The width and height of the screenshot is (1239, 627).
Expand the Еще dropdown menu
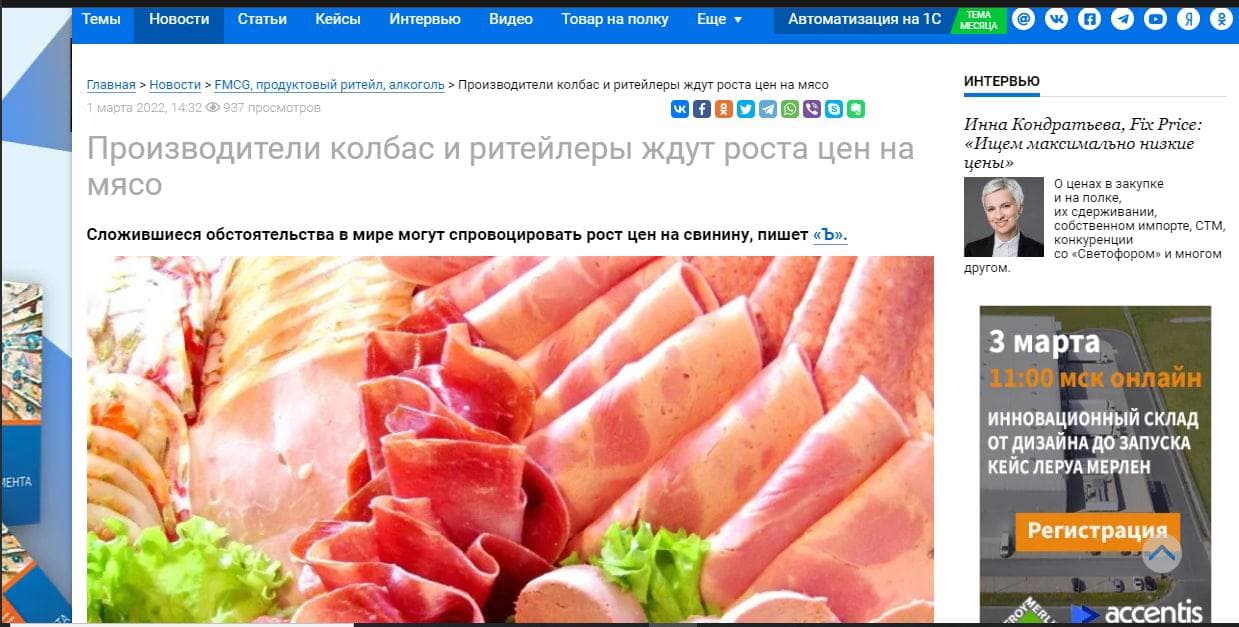(x=720, y=19)
